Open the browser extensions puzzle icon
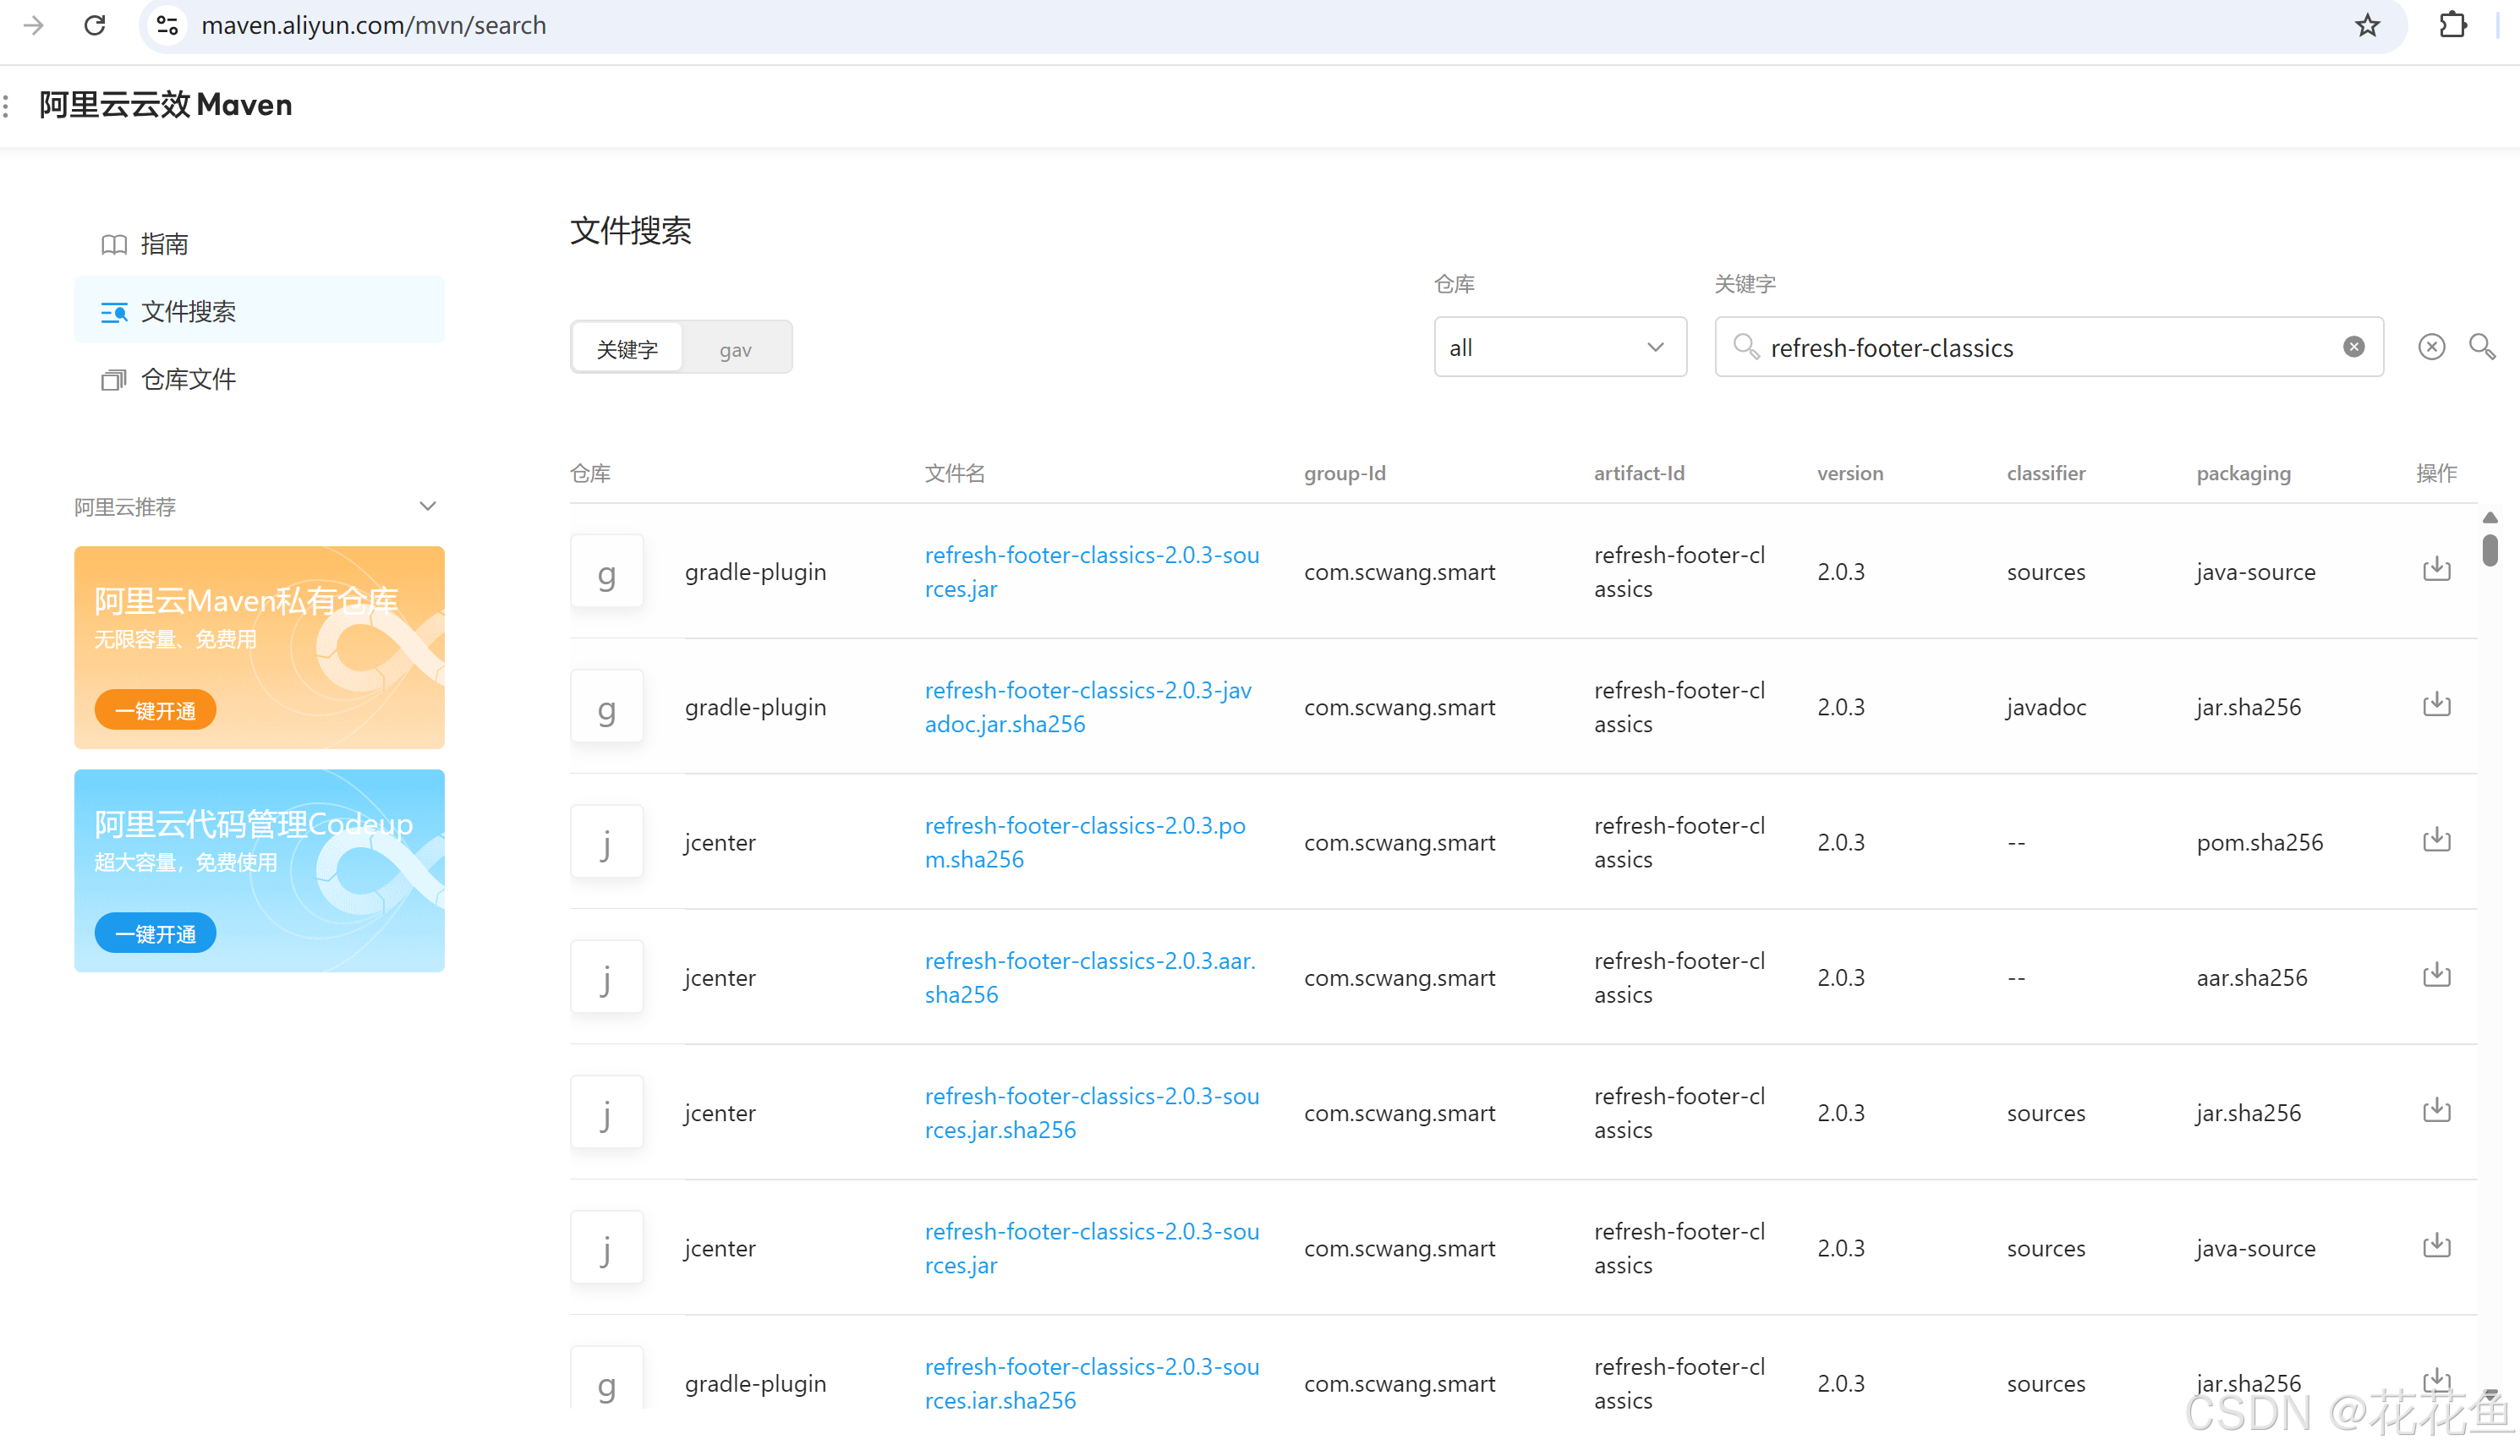Image resolution: width=2520 pixels, height=1456 pixels. (2452, 25)
